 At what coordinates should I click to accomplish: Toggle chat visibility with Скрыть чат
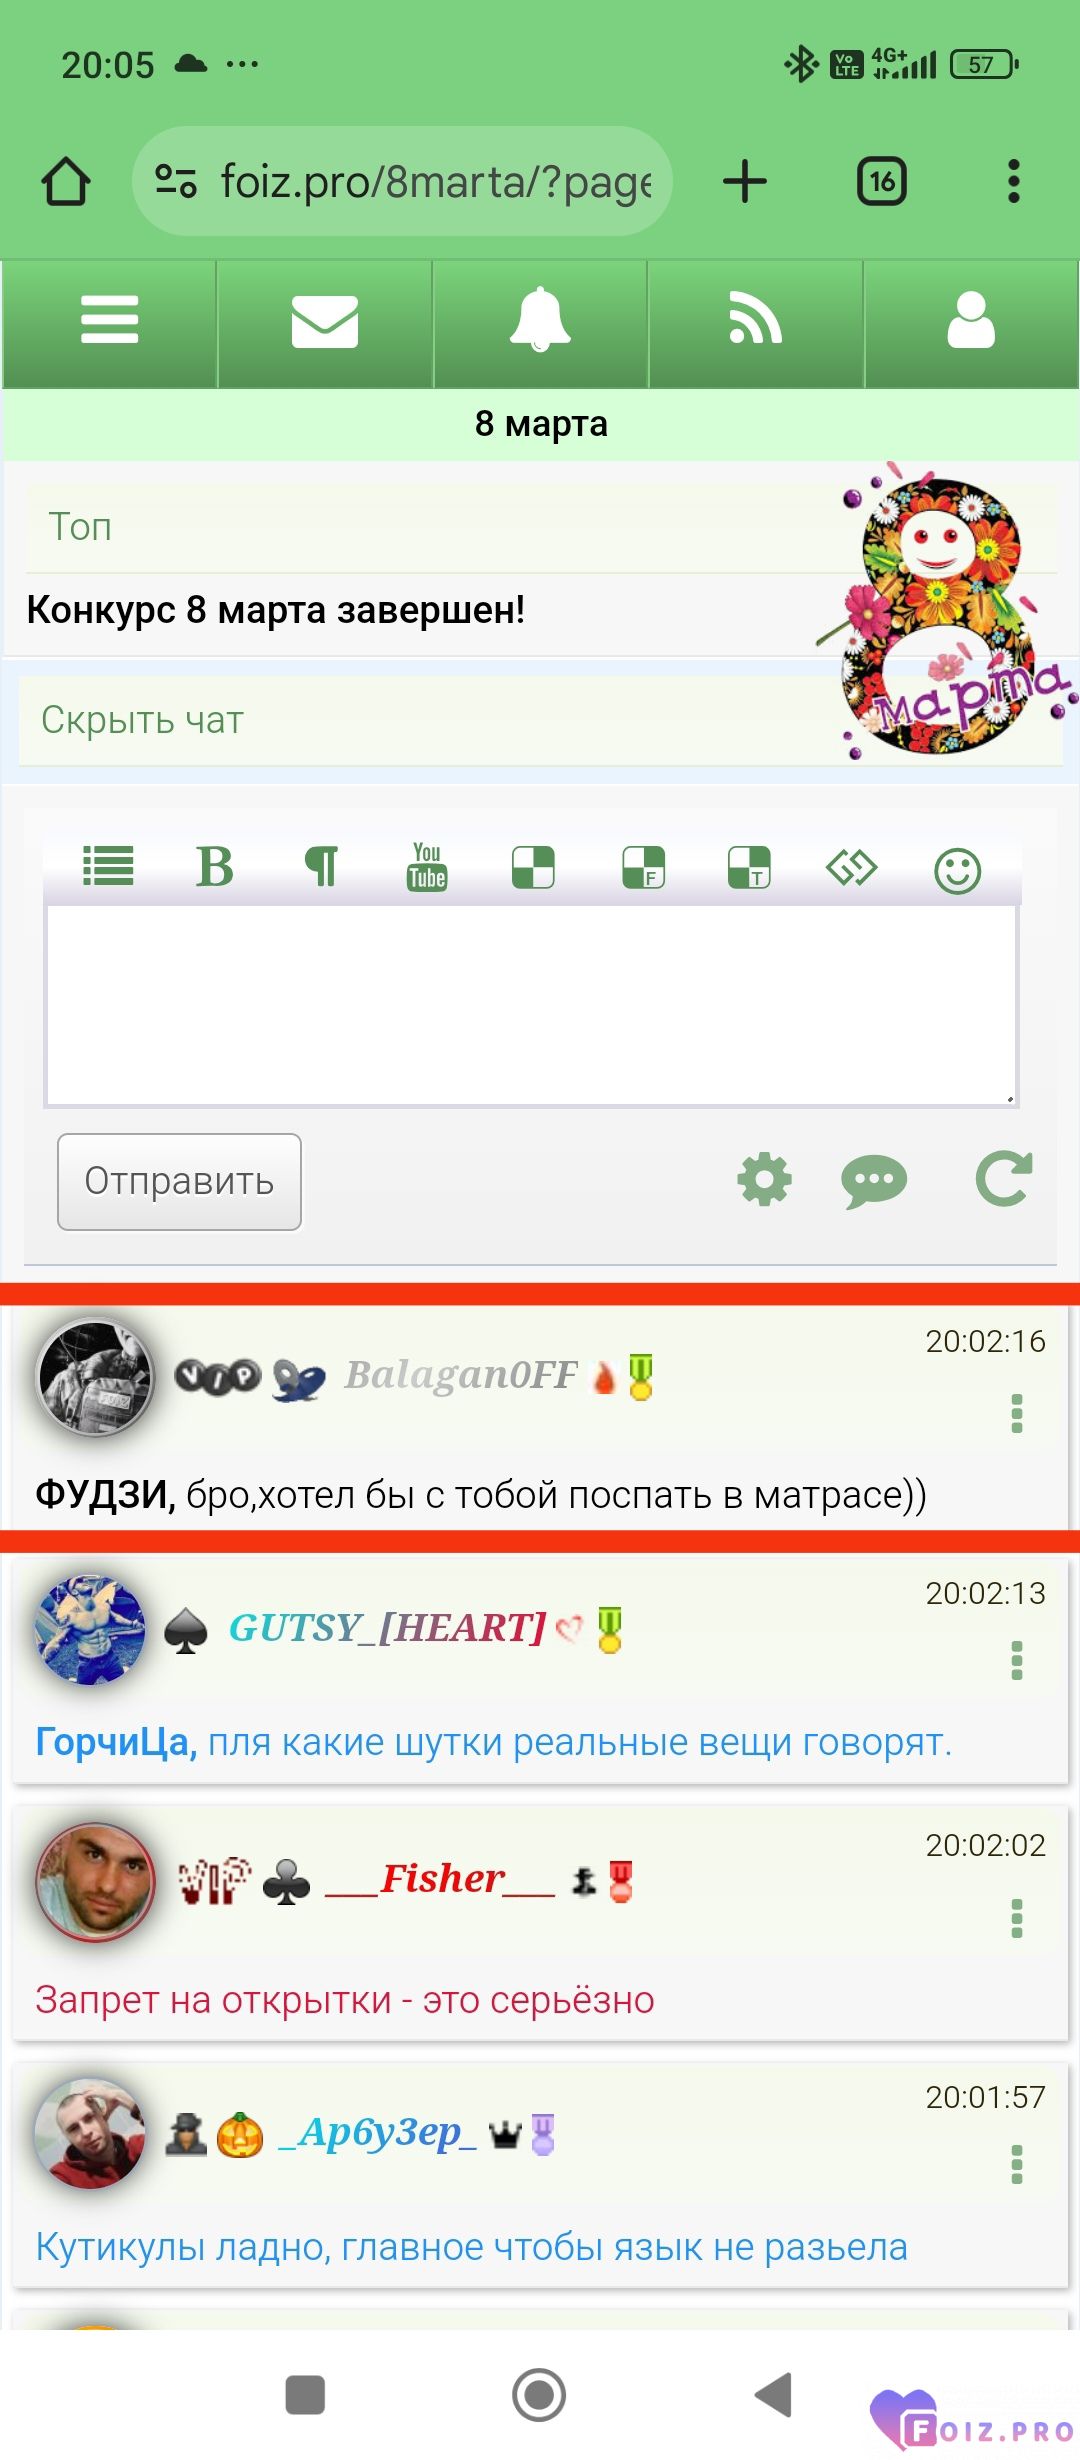pos(142,720)
